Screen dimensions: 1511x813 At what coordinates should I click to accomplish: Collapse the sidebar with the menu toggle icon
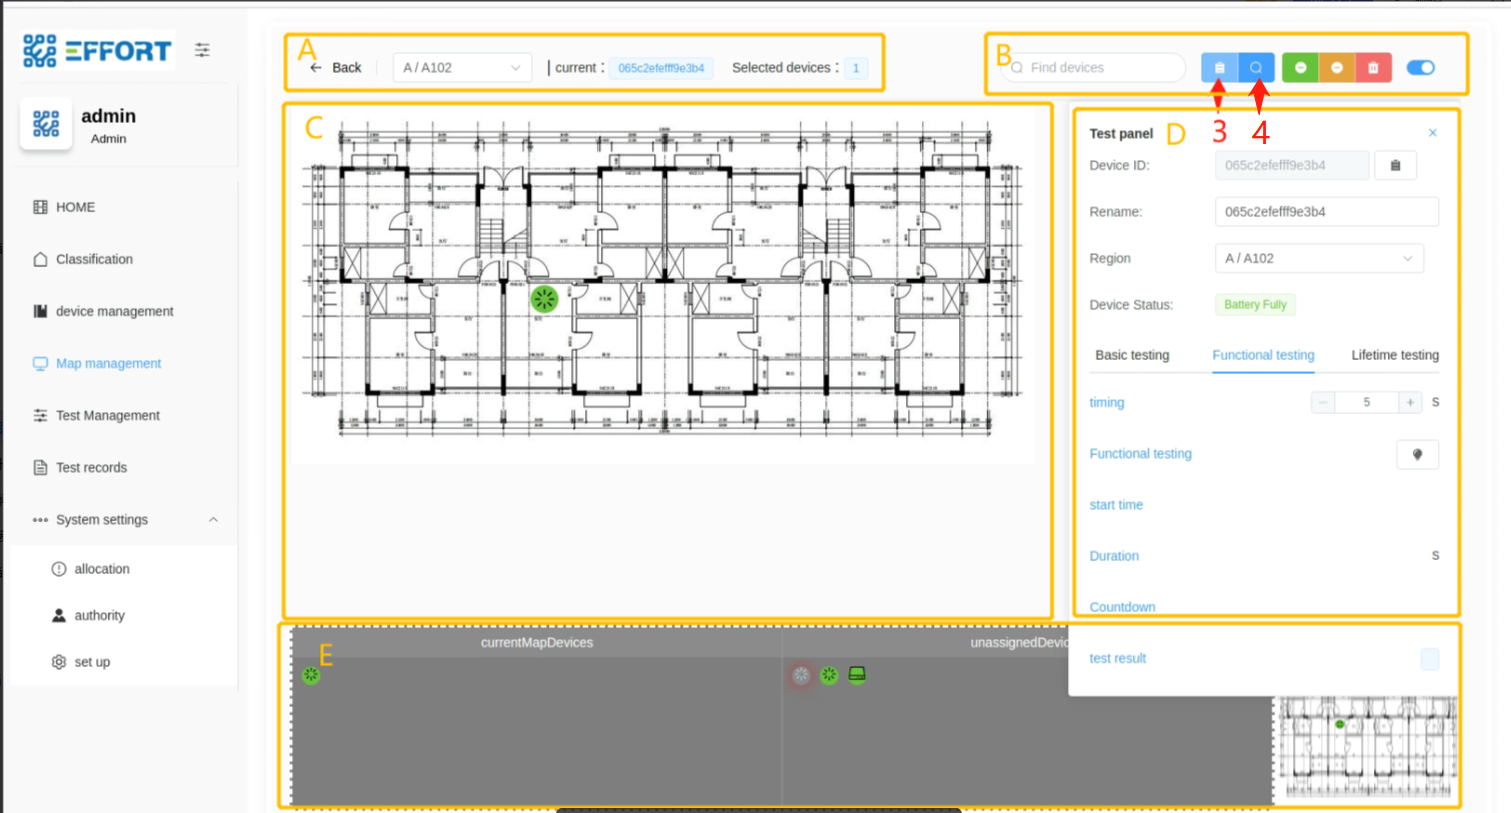pos(202,50)
